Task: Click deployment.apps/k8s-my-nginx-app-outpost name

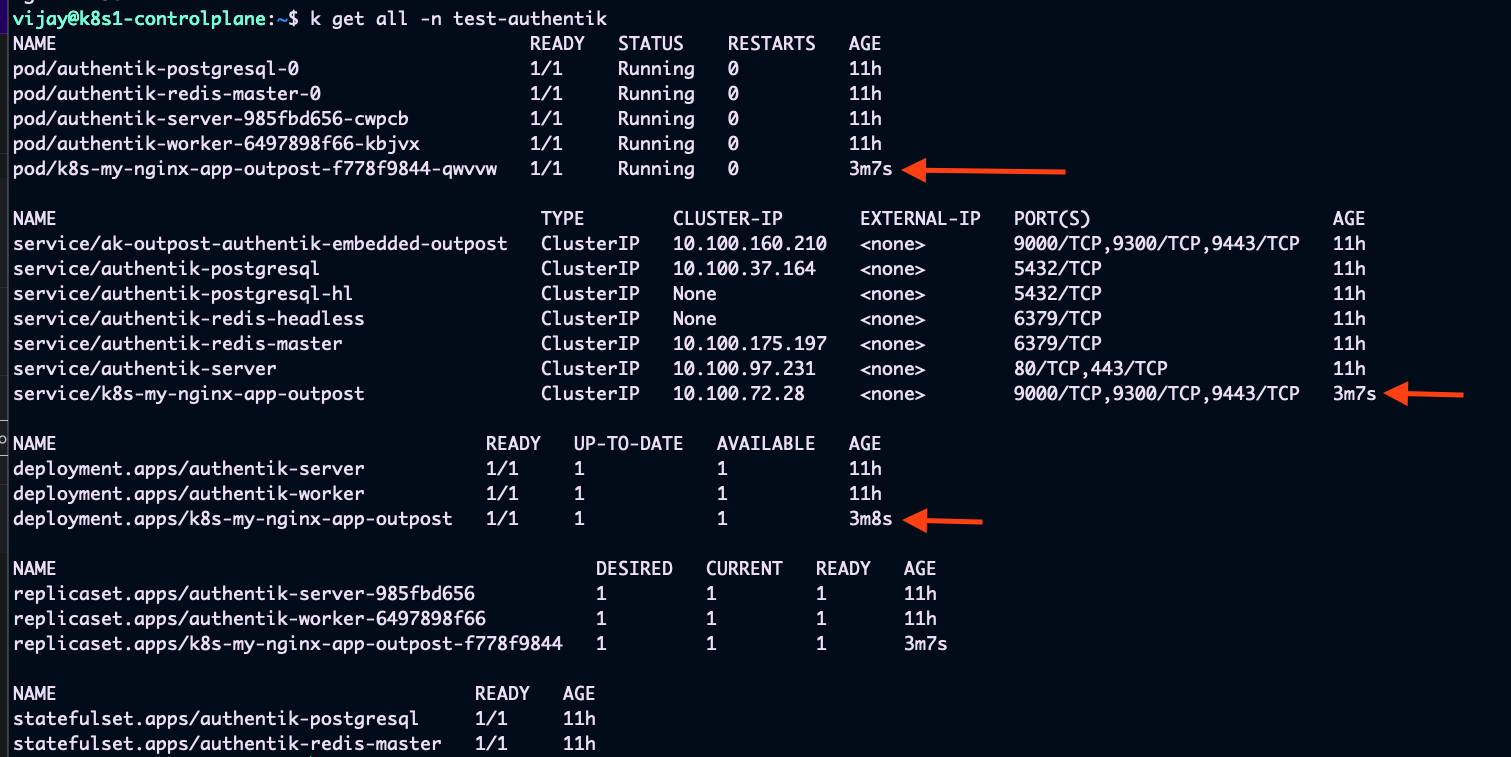Action: click(233, 519)
